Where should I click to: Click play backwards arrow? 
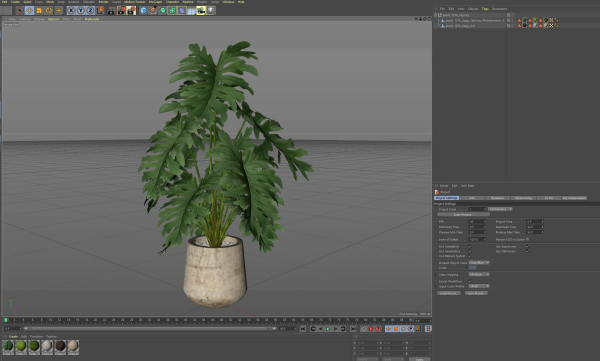pos(321,329)
